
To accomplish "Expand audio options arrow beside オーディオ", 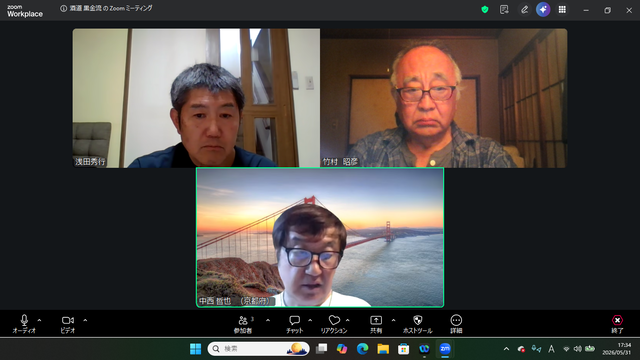I will tap(39, 320).
